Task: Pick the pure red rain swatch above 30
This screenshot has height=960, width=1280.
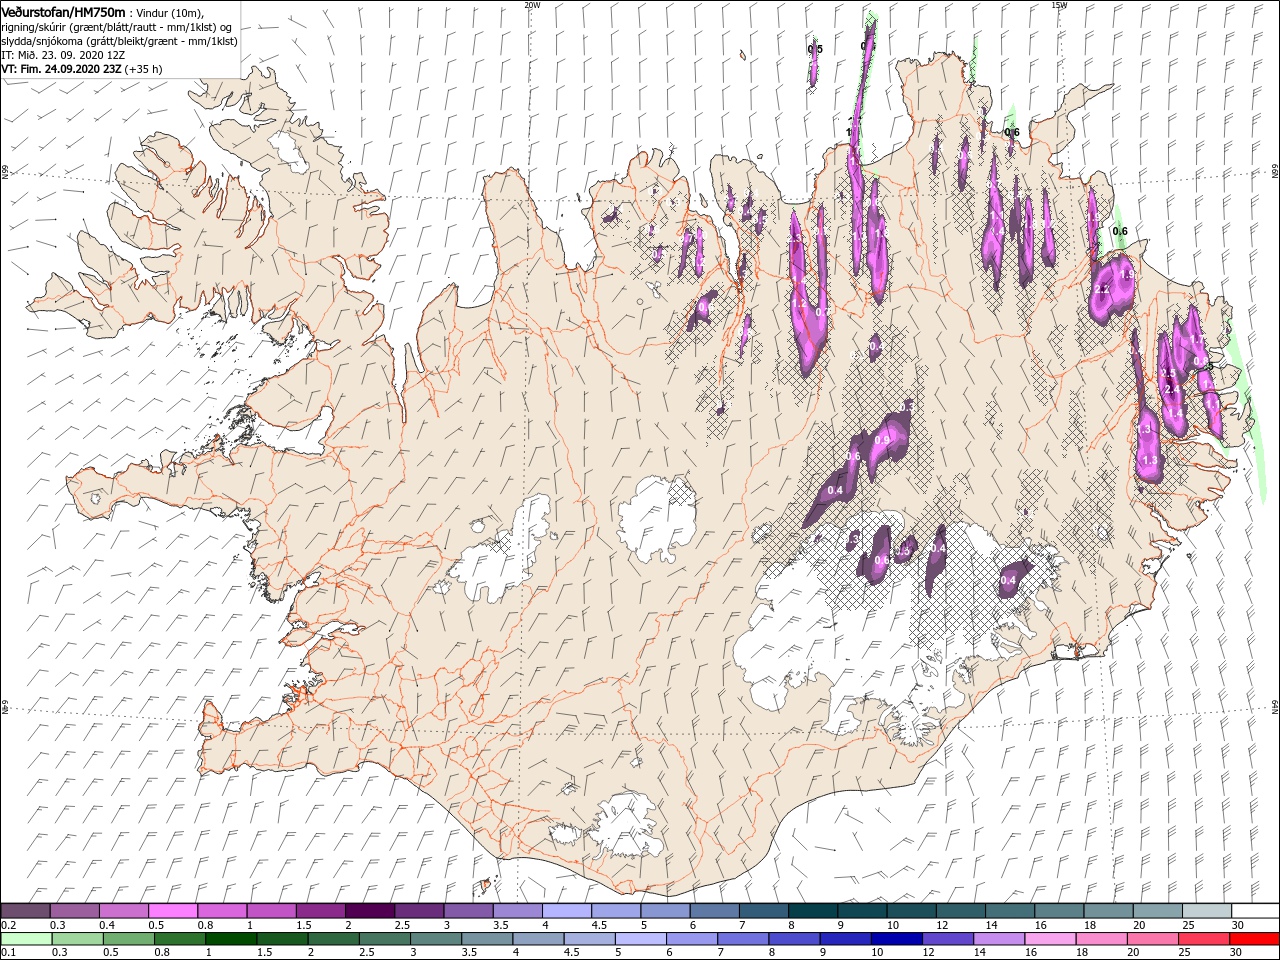Action: coord(1255,939)
